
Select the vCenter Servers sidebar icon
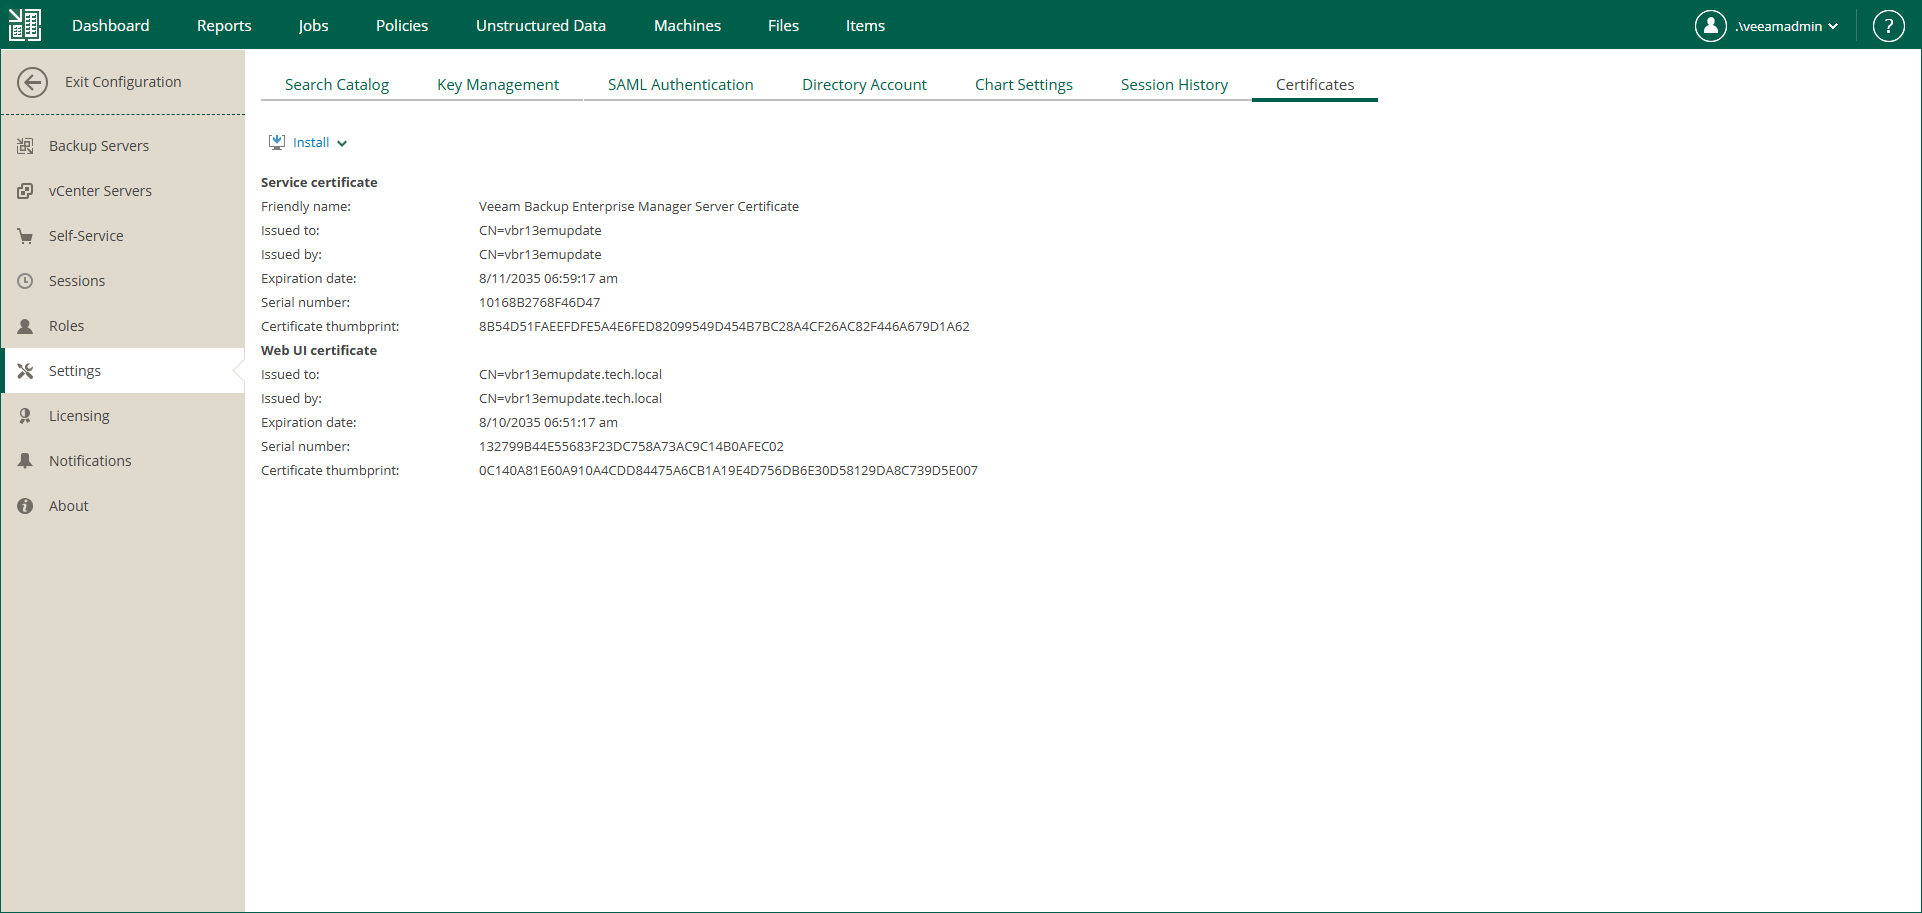(25, 190)
